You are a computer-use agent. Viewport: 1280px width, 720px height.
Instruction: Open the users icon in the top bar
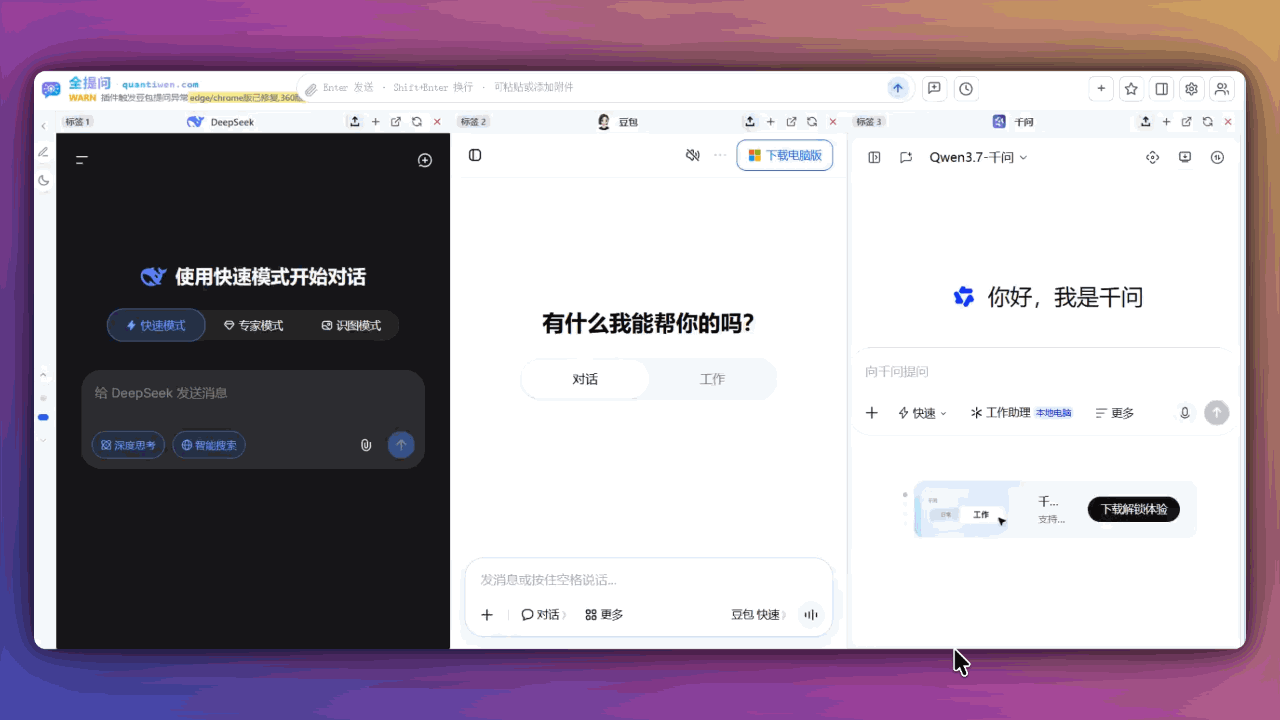point(1221,88)
